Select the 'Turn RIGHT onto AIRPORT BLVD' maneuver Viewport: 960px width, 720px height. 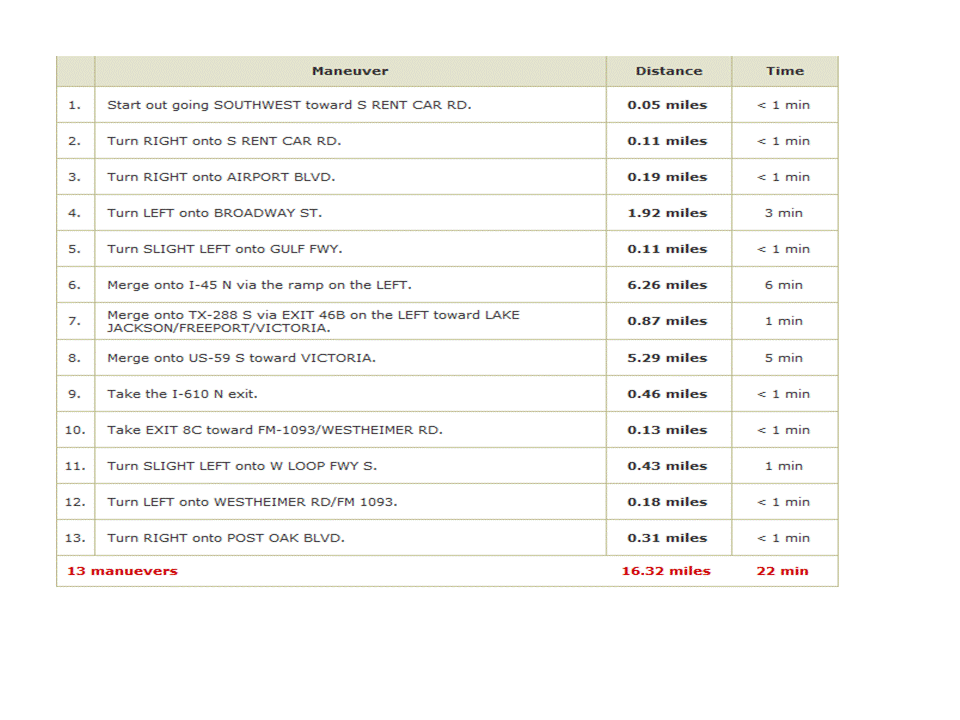coord(221,177)
